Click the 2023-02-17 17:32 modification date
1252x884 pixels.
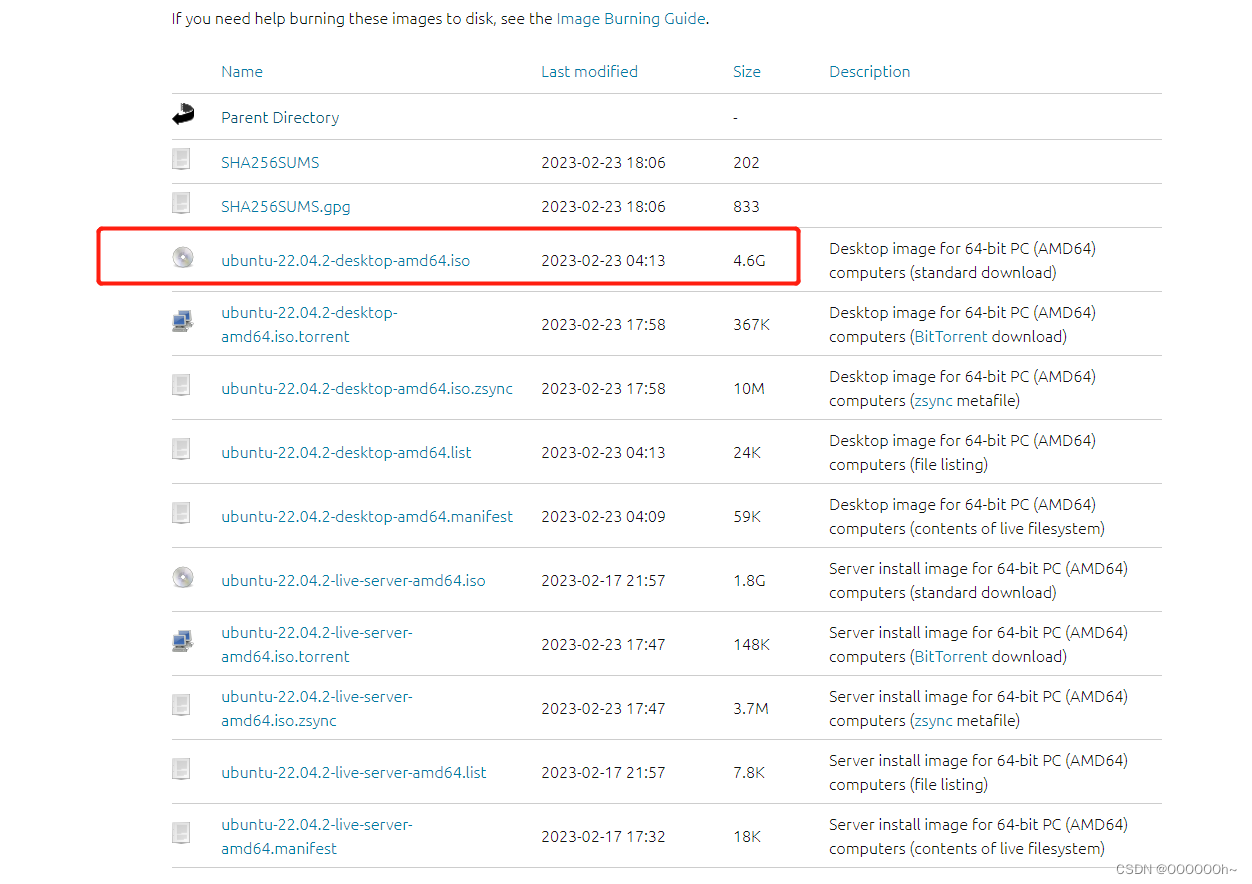603,837
